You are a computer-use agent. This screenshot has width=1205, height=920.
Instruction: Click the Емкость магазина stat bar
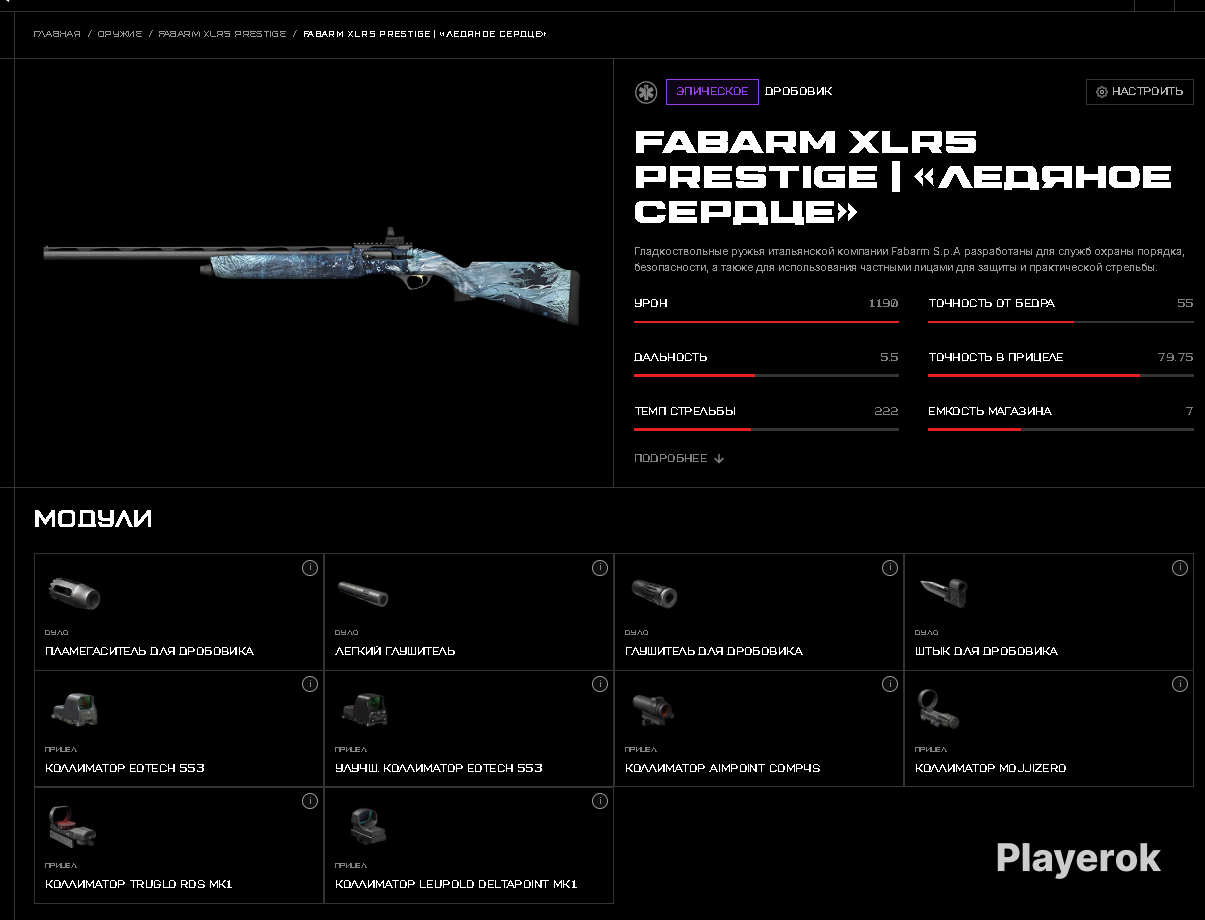pos(1061,430)
